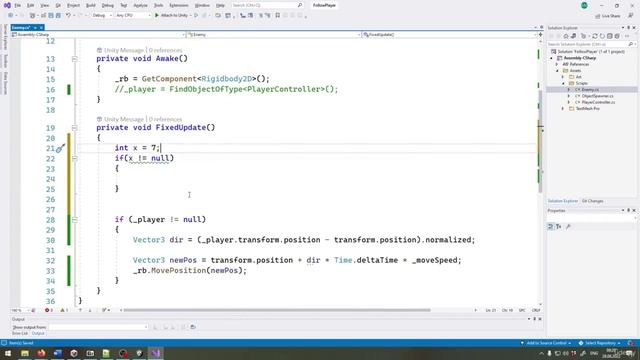This screenshot has width=640, height=360.
Task: Click Add to Source Control
Action: coord(546,343)
